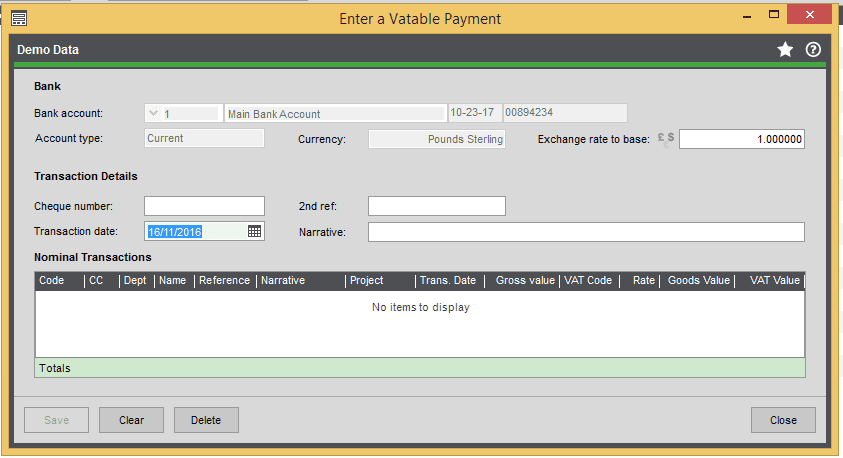The height and width of the screenshot is (458, 843).
Task: Maximize the Enter a Vatable Payment window
Action: (x=774, y=15)
